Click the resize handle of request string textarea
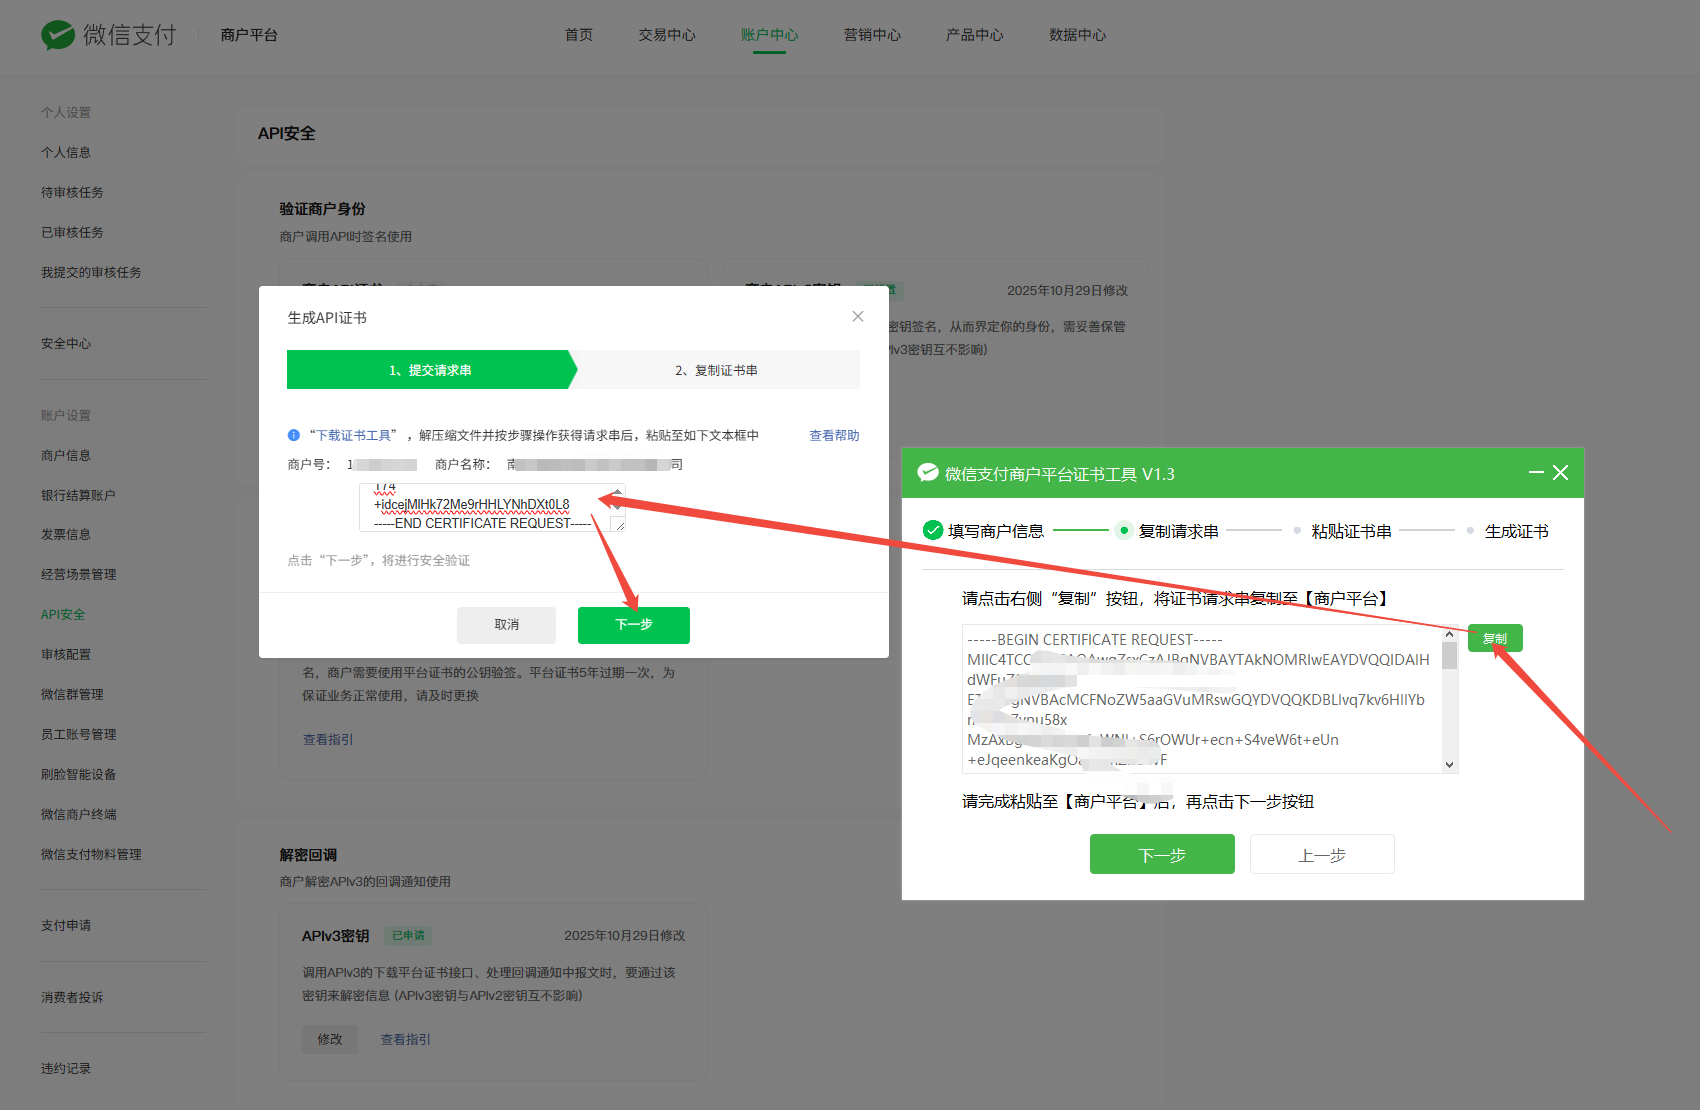This screenshot has height=1110, width=1700. pyautogui.click(x=619, y=525)
